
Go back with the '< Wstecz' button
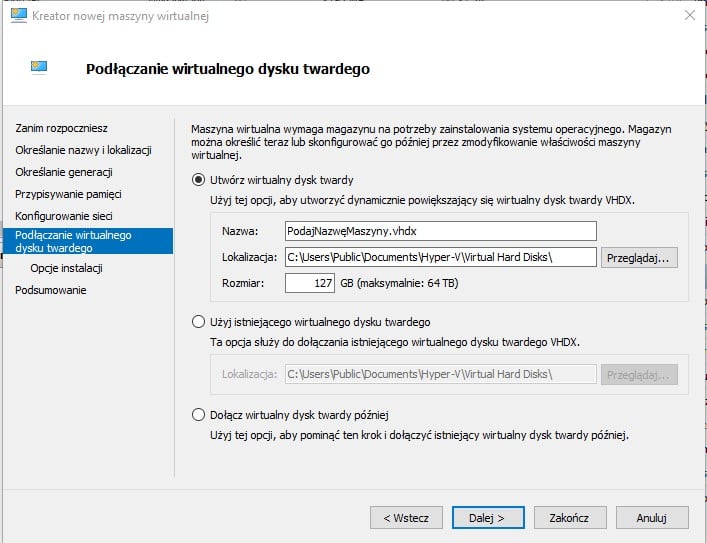click(x=406, y=518)
